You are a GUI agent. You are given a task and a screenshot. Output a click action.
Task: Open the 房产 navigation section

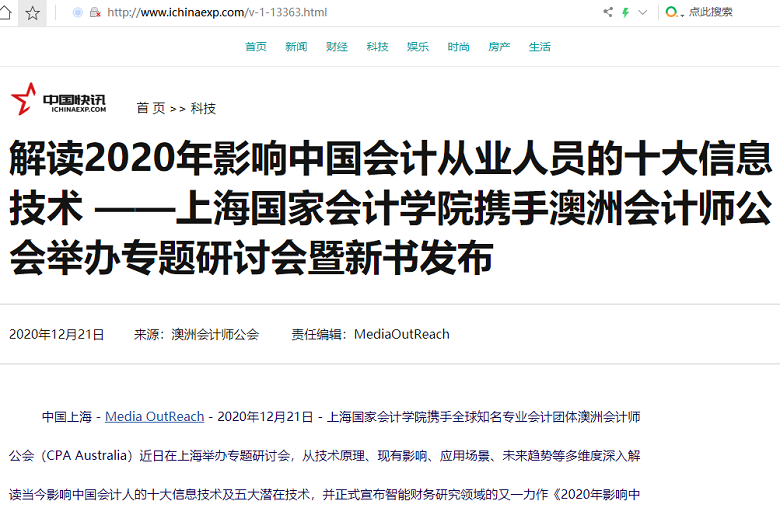click(x=499, y=47)
